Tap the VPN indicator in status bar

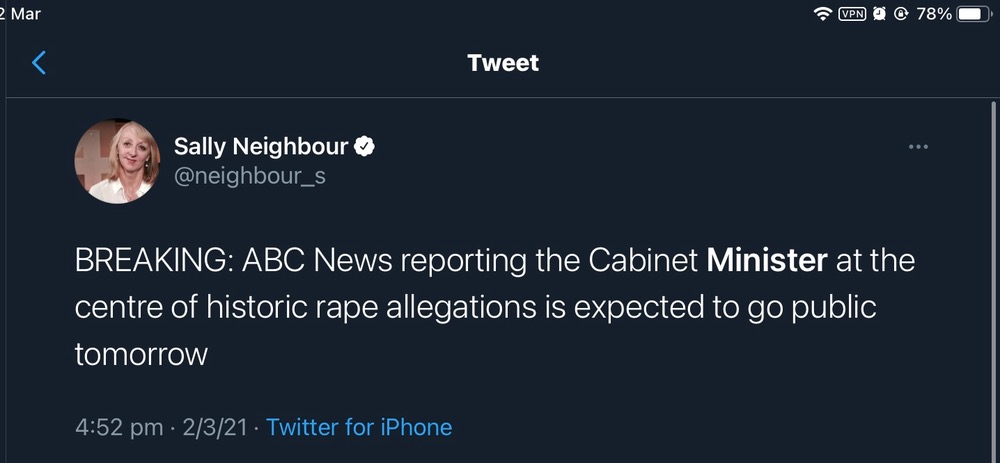pyautogui.click(x=852, y=14)
